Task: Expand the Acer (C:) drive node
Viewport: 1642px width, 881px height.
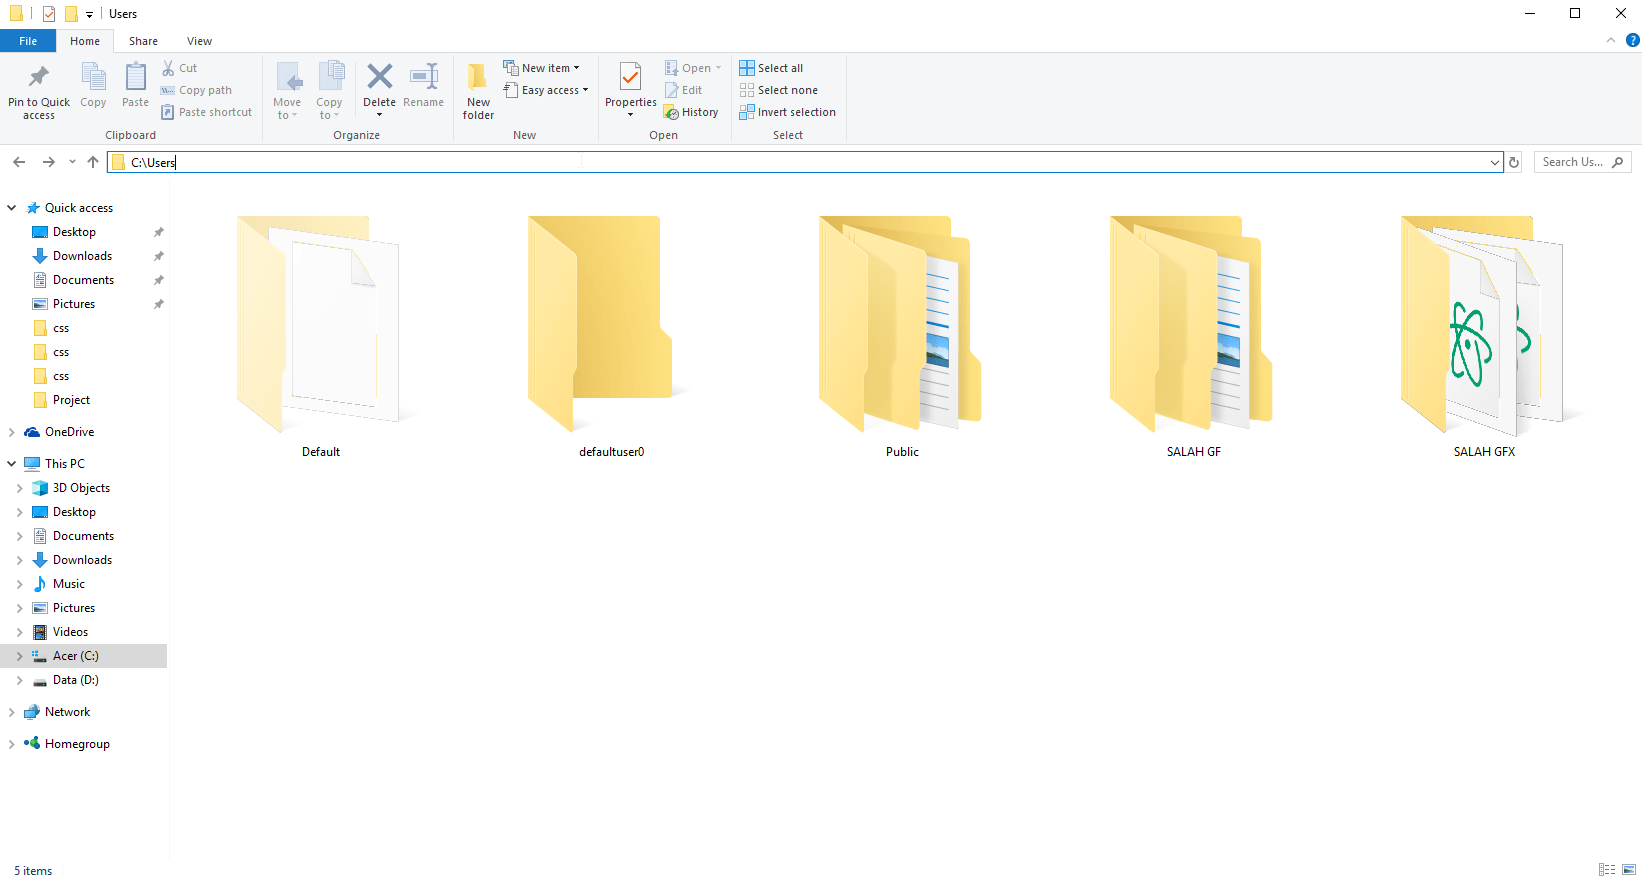Action: pyautogui.click(x=20, y=656)
